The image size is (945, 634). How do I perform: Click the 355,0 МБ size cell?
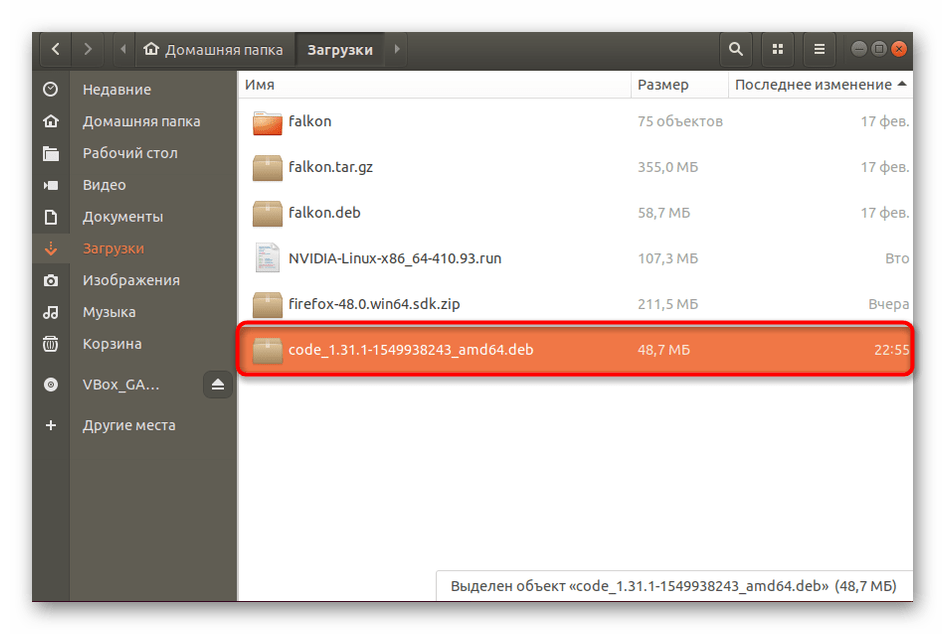[668, 167]
